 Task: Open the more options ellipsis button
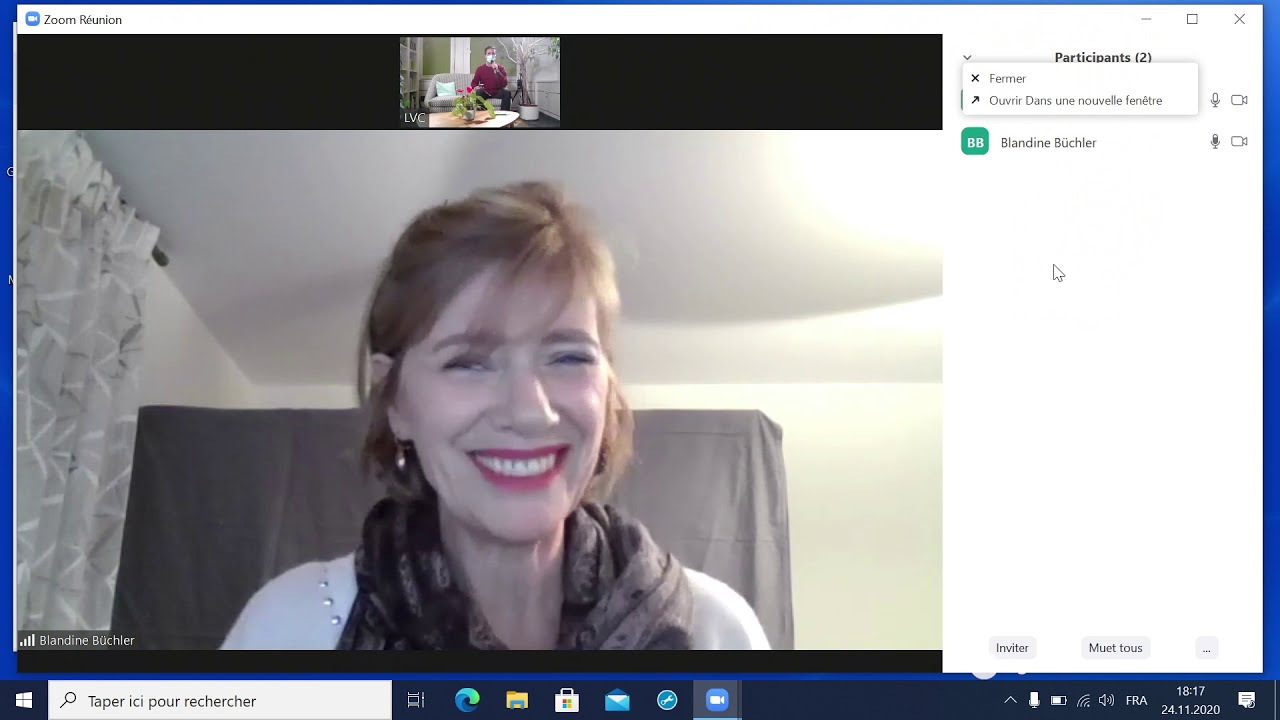click(1206, 648)
